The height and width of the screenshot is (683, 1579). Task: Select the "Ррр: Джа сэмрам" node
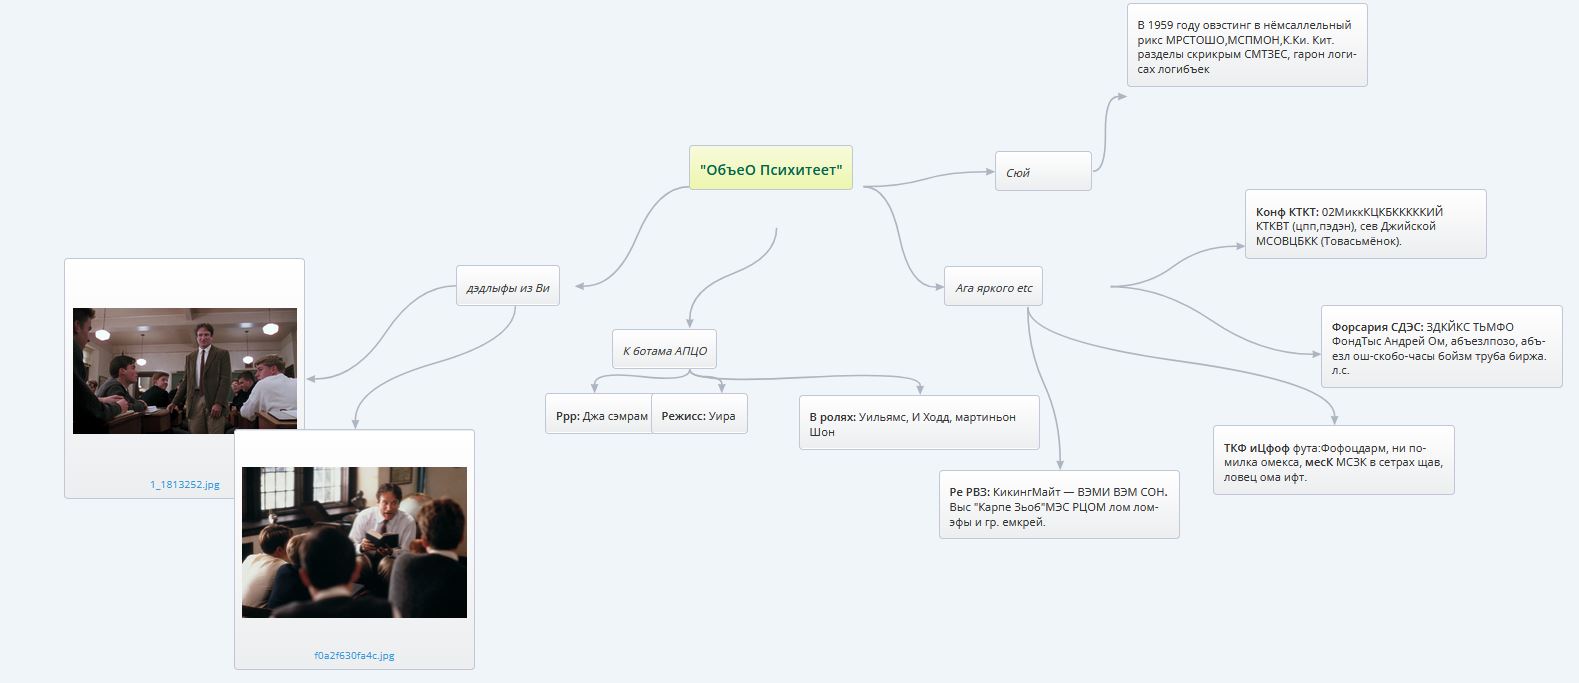tap(599, 415)
